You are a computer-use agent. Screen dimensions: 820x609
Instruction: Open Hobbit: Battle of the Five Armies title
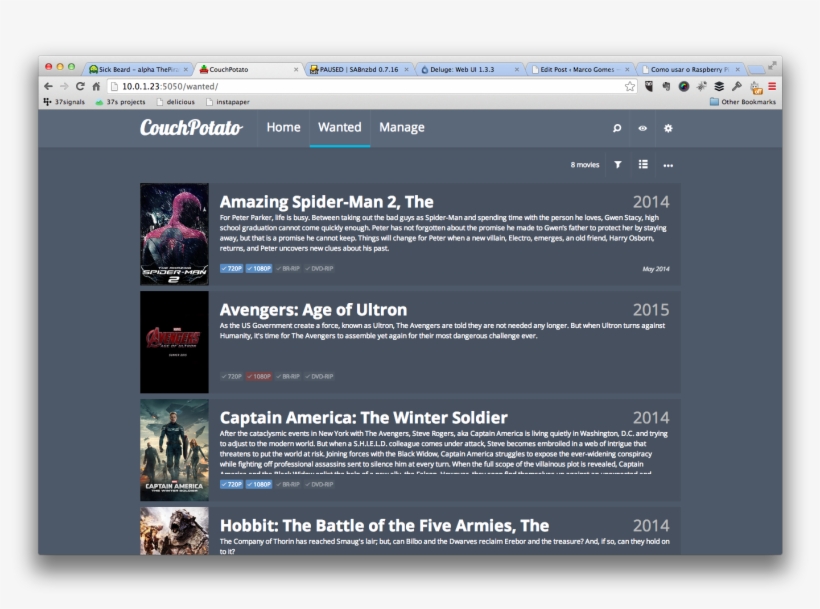[384, 525]
